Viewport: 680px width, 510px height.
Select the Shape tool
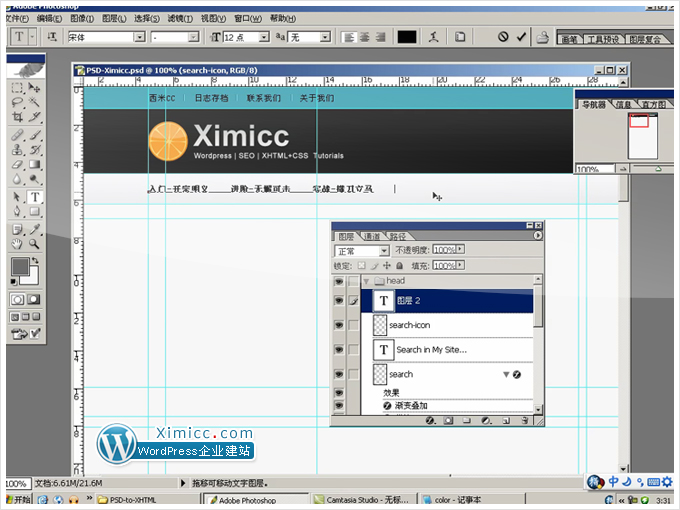pyautogui.click(x=34, y=212)
